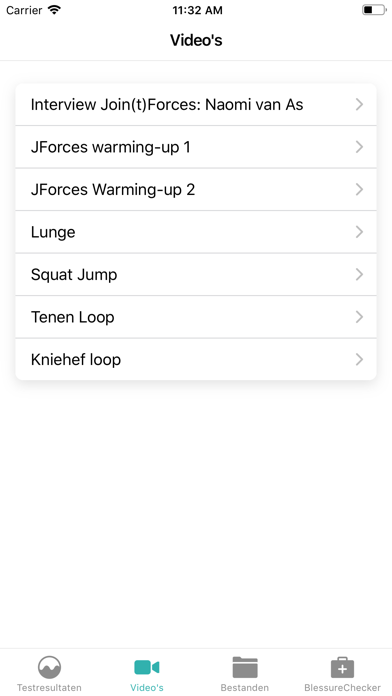Open the Squat Jump video

pyautogui.click(x=196, y=274)
